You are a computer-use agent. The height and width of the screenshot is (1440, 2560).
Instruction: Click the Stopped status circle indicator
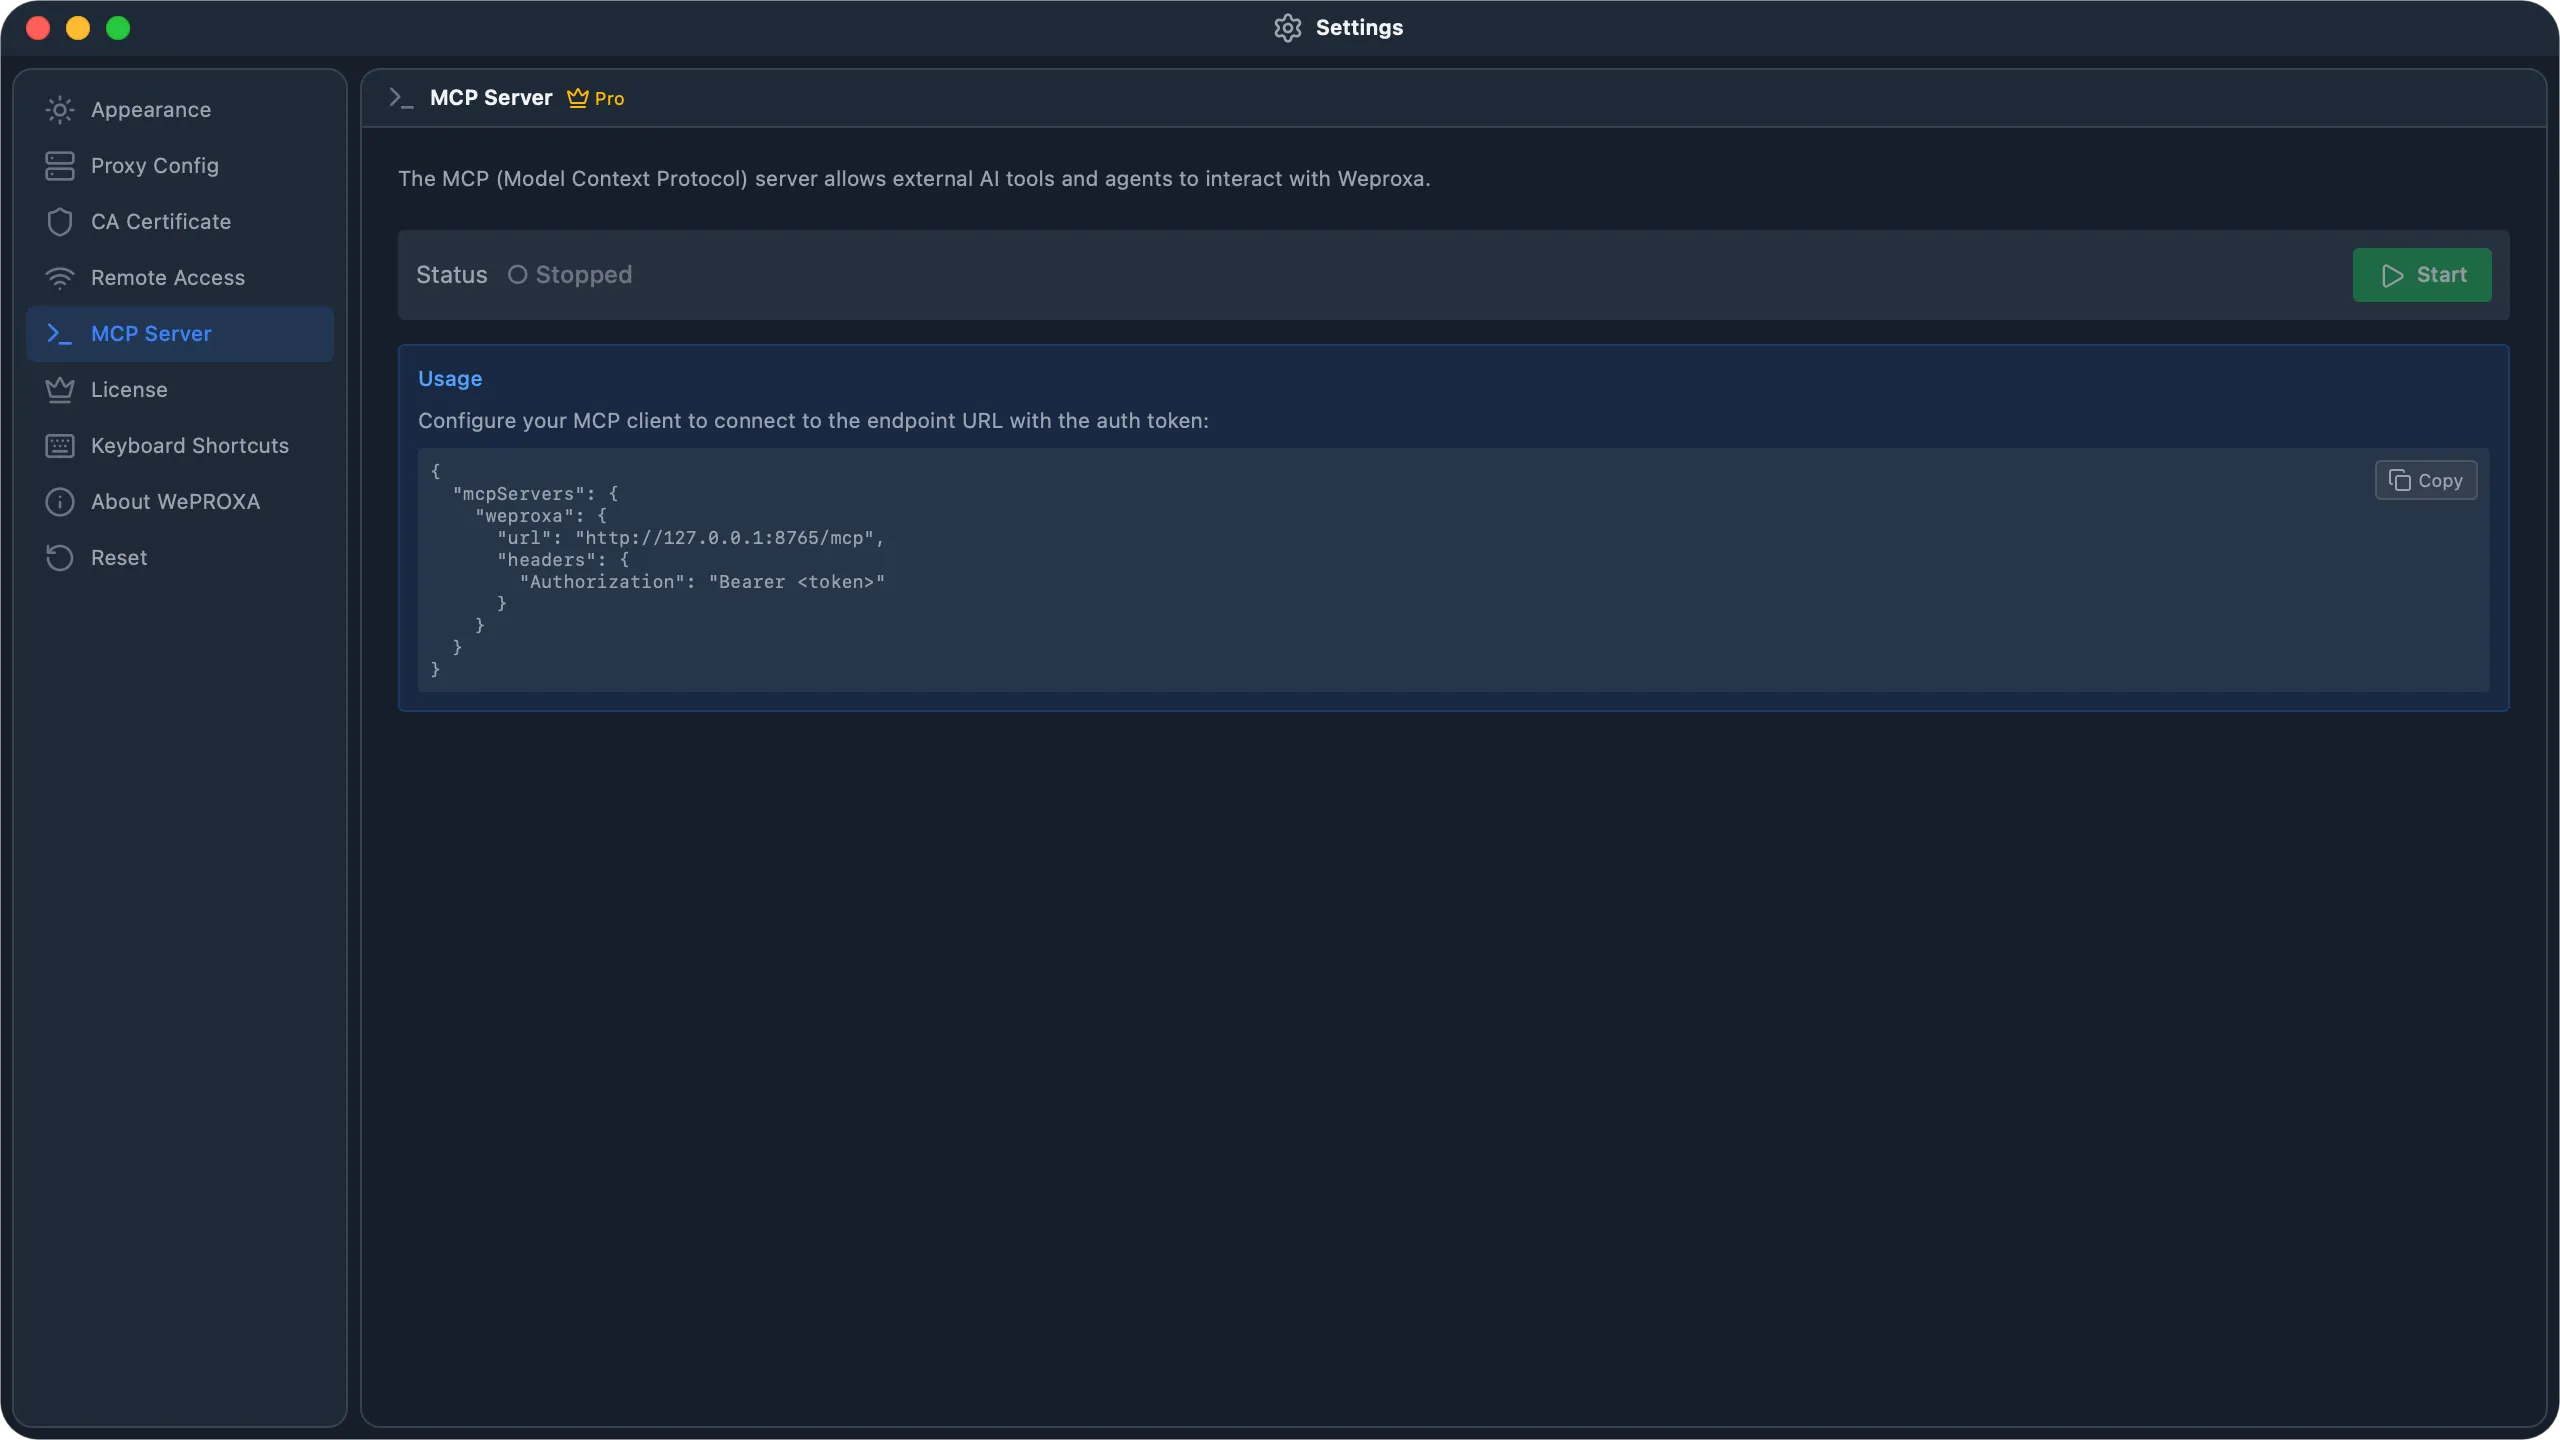[x=517, y=275]
